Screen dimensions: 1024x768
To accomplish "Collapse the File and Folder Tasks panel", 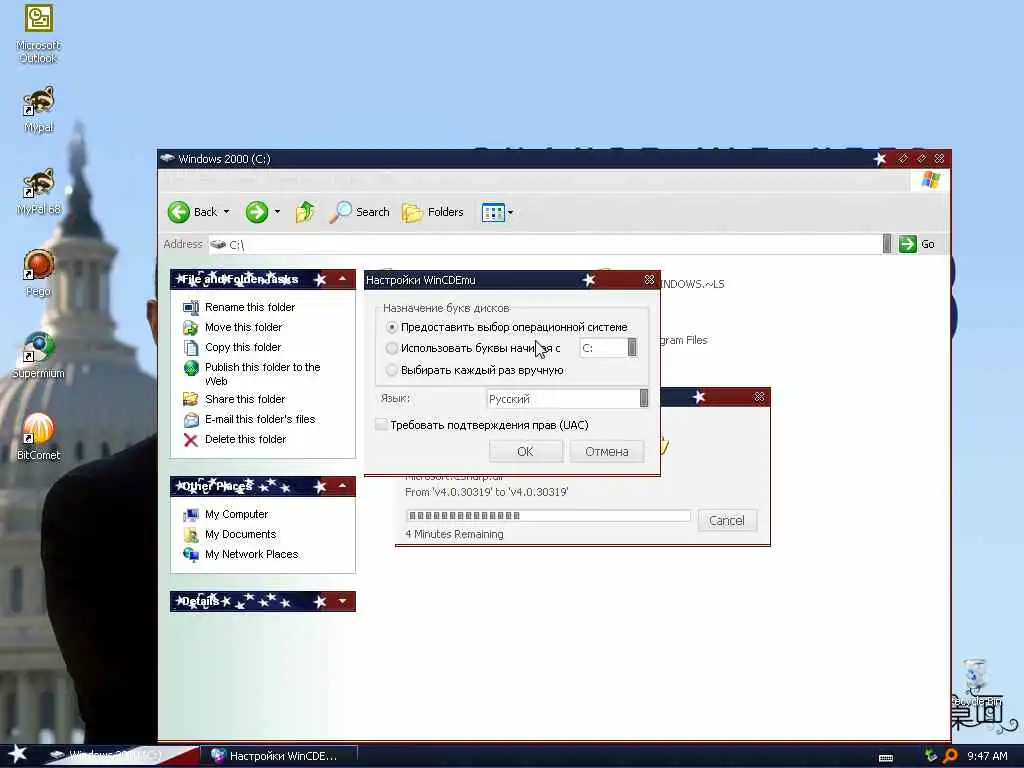I will point(342,280).
